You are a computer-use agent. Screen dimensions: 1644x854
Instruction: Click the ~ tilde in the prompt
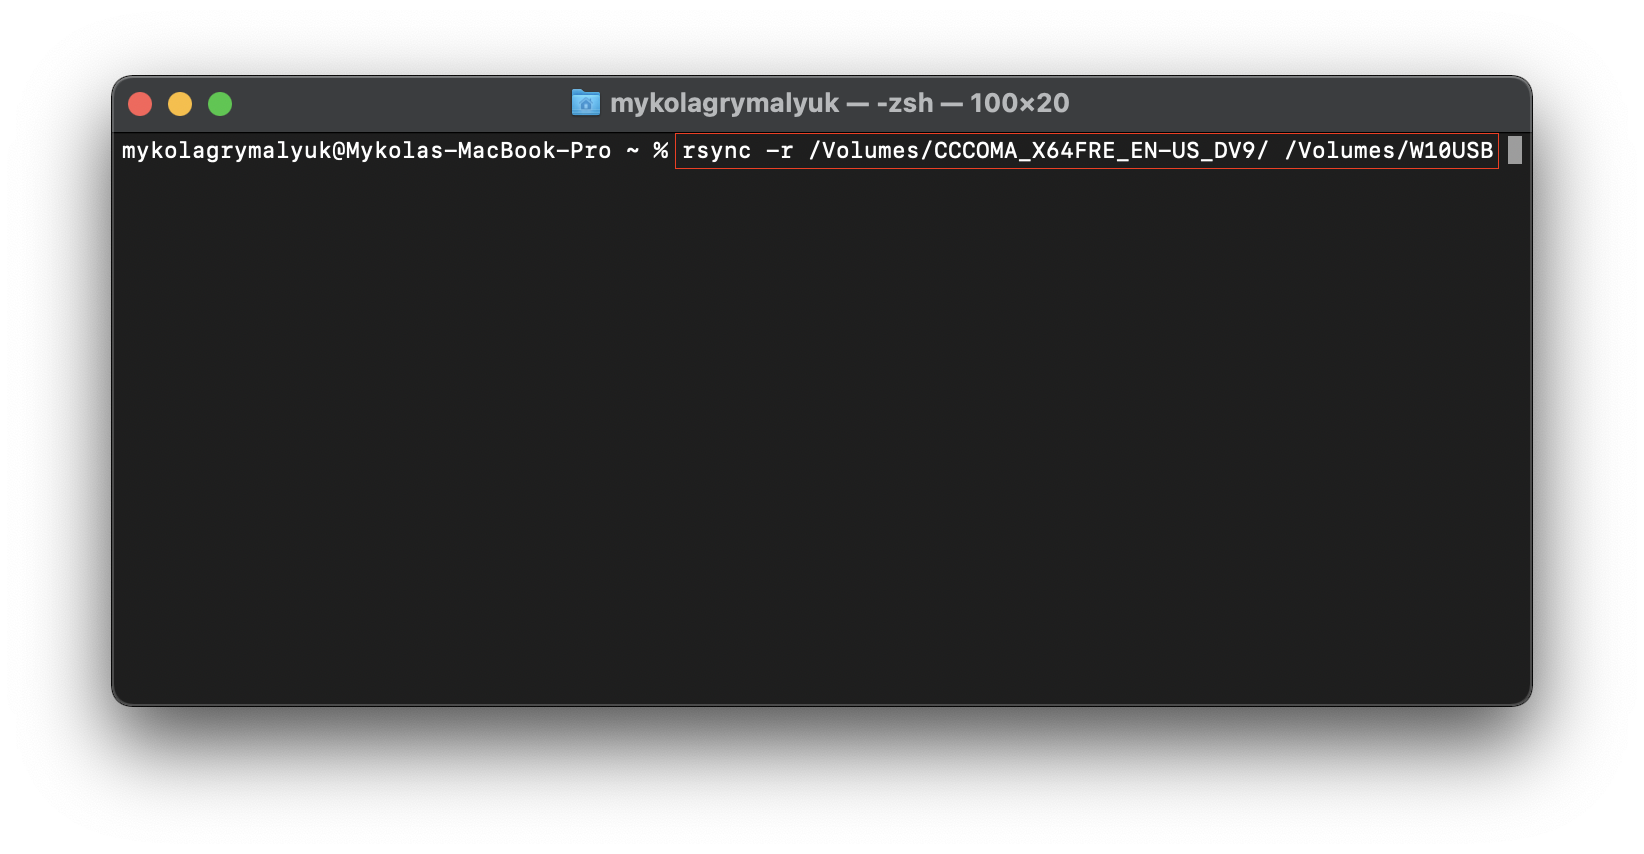(x=633, y=151)
